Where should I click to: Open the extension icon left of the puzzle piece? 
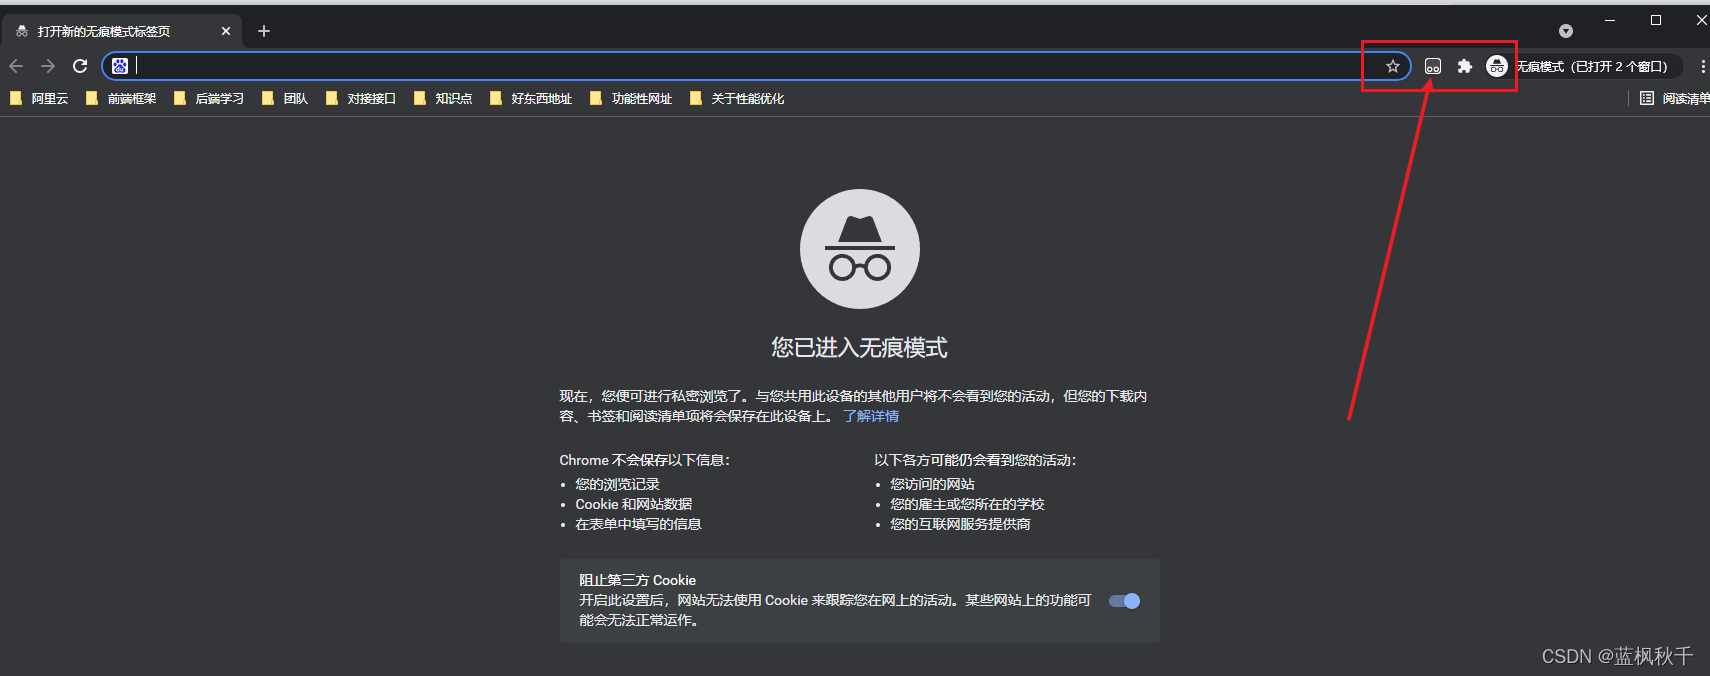coord(1433,66)
